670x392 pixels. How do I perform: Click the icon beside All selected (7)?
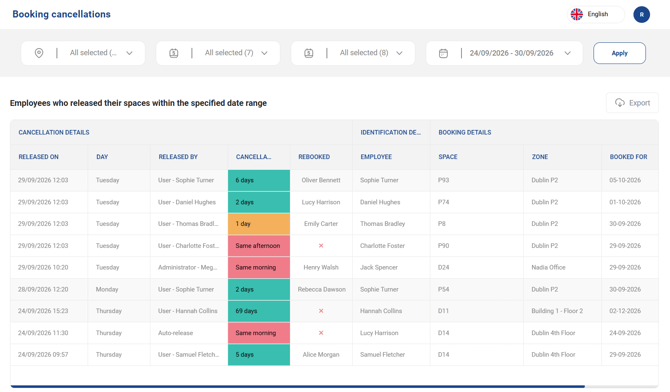tap(173, 53)
